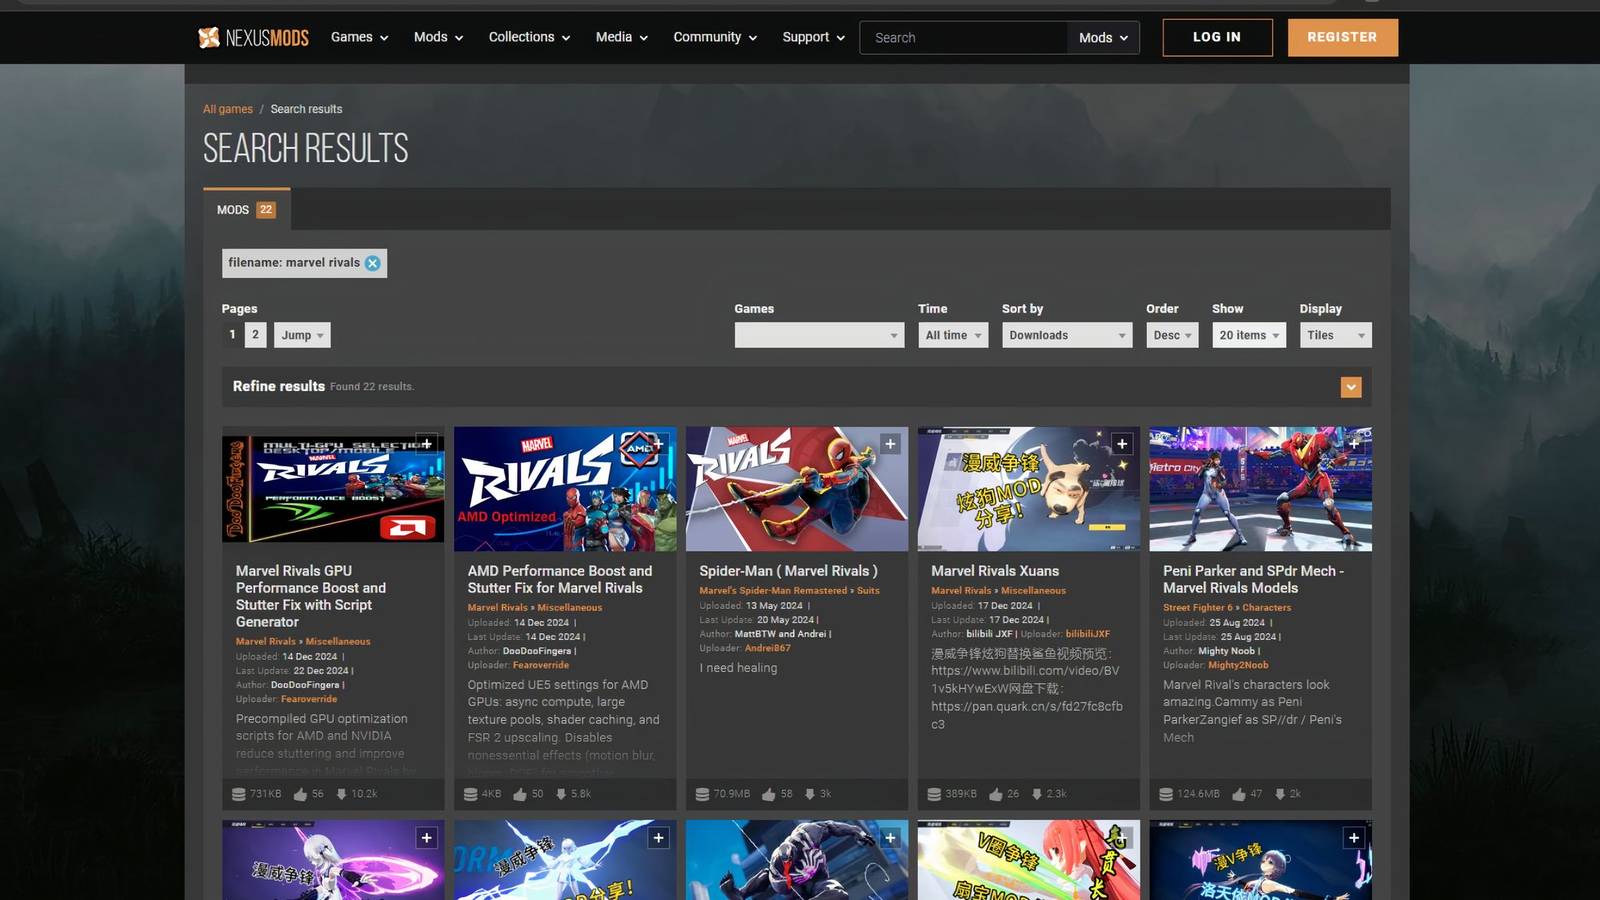Click the Nexus Mods logo

click(253, 37)
